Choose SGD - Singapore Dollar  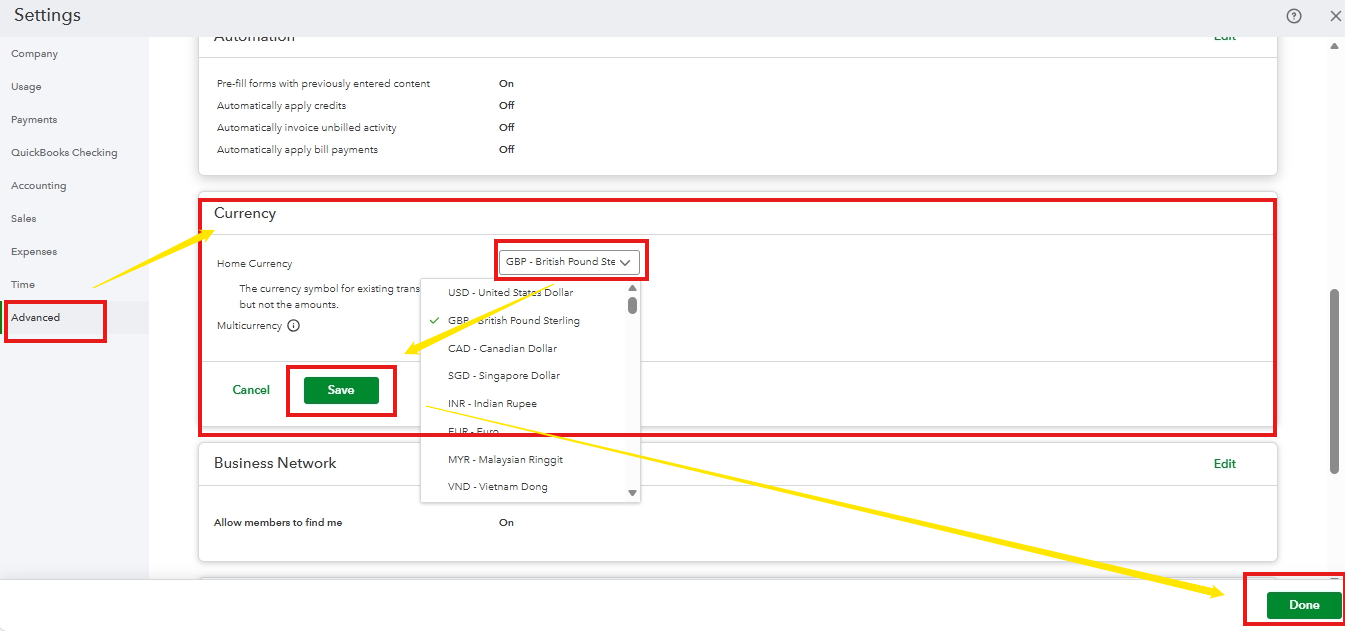point(504,376)
